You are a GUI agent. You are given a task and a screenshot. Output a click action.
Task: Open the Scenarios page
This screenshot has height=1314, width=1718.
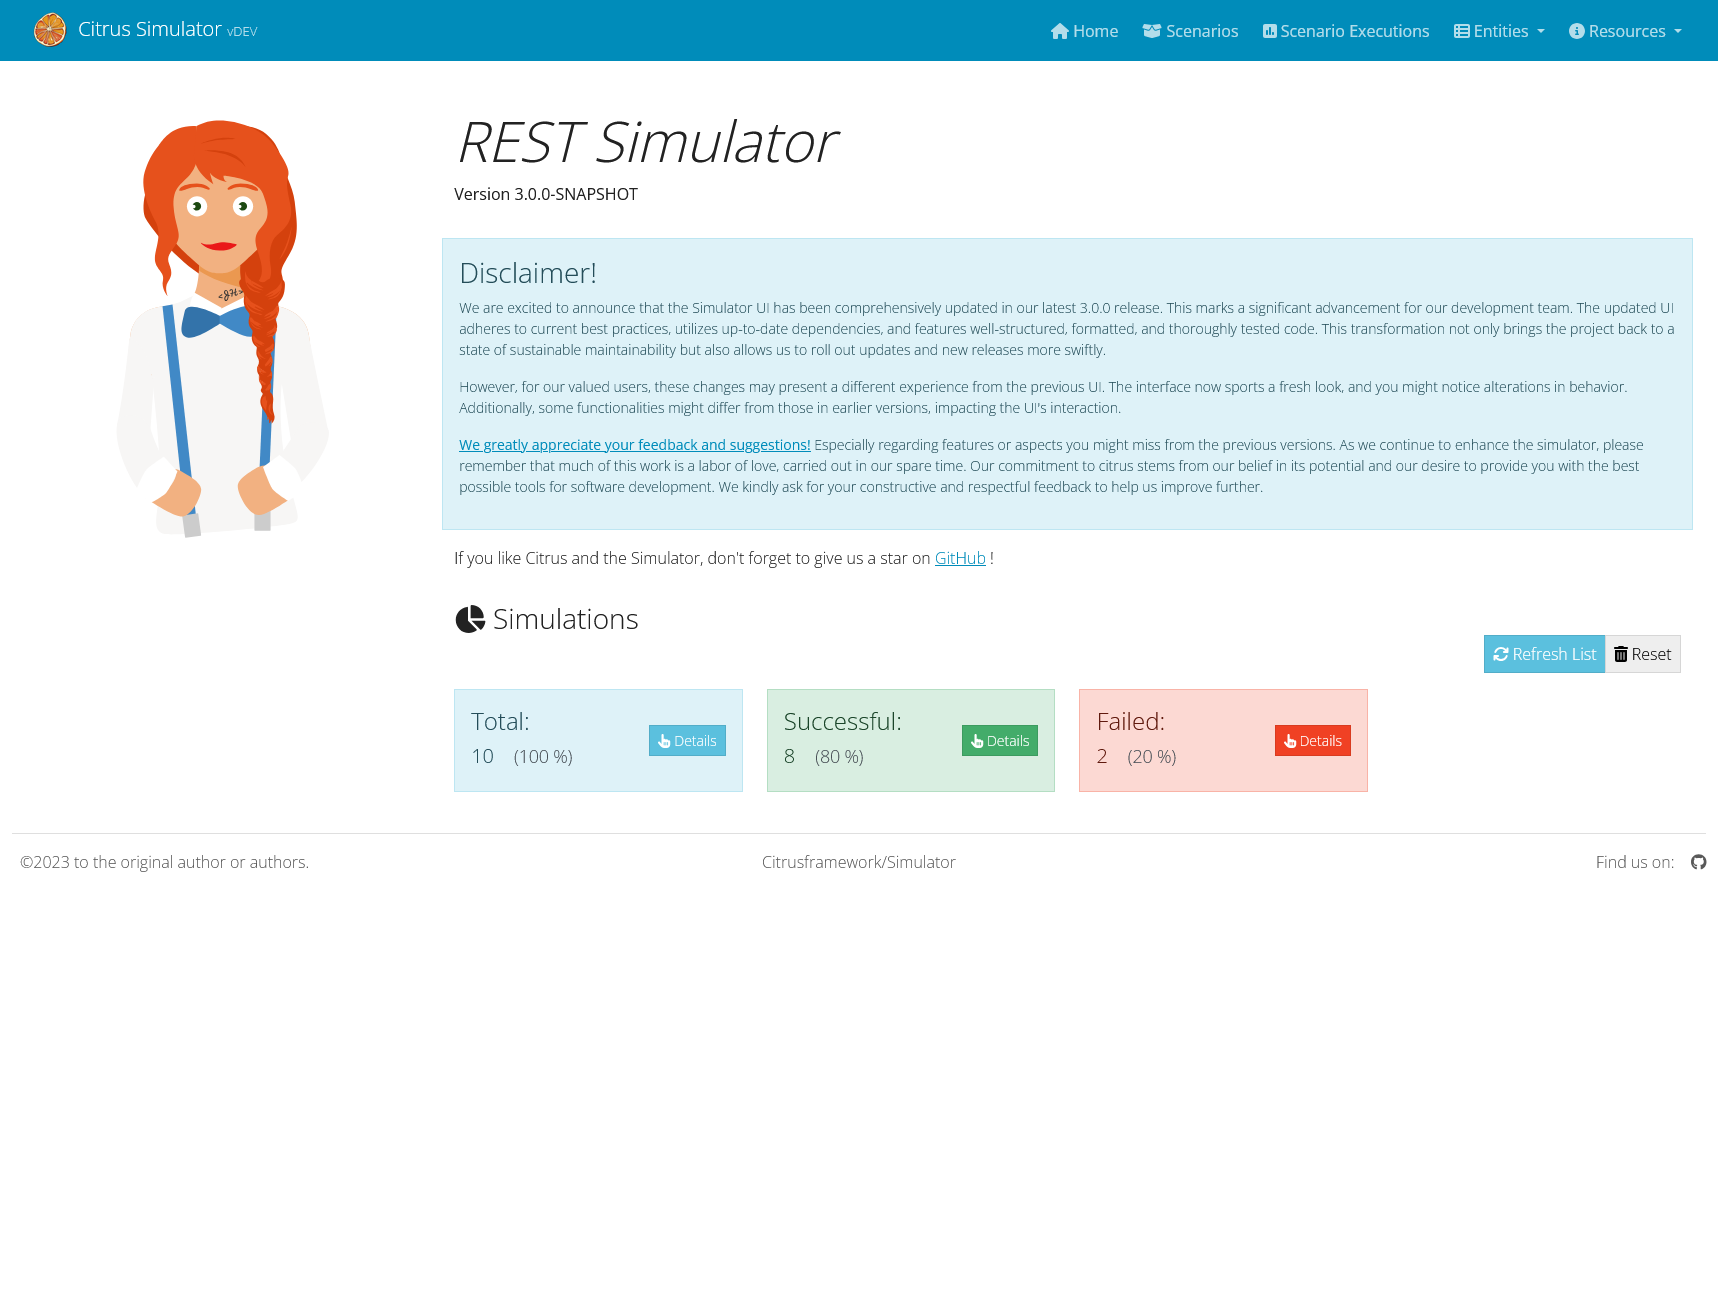1190,31
